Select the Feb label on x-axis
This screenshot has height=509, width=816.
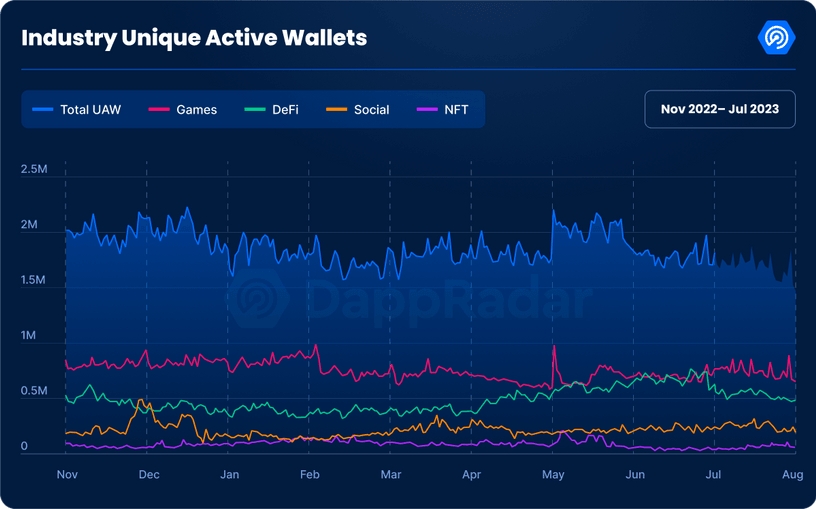(310, 475)
